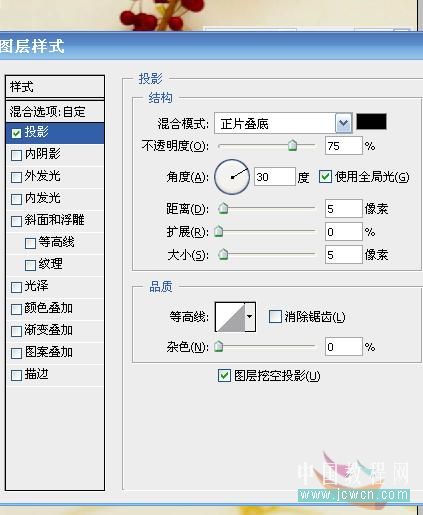This screenshot has height=515, width=423.
Task: Click the 不透明度 opacity slider handle
Action: pyautogui.click(x=292, y=146)
